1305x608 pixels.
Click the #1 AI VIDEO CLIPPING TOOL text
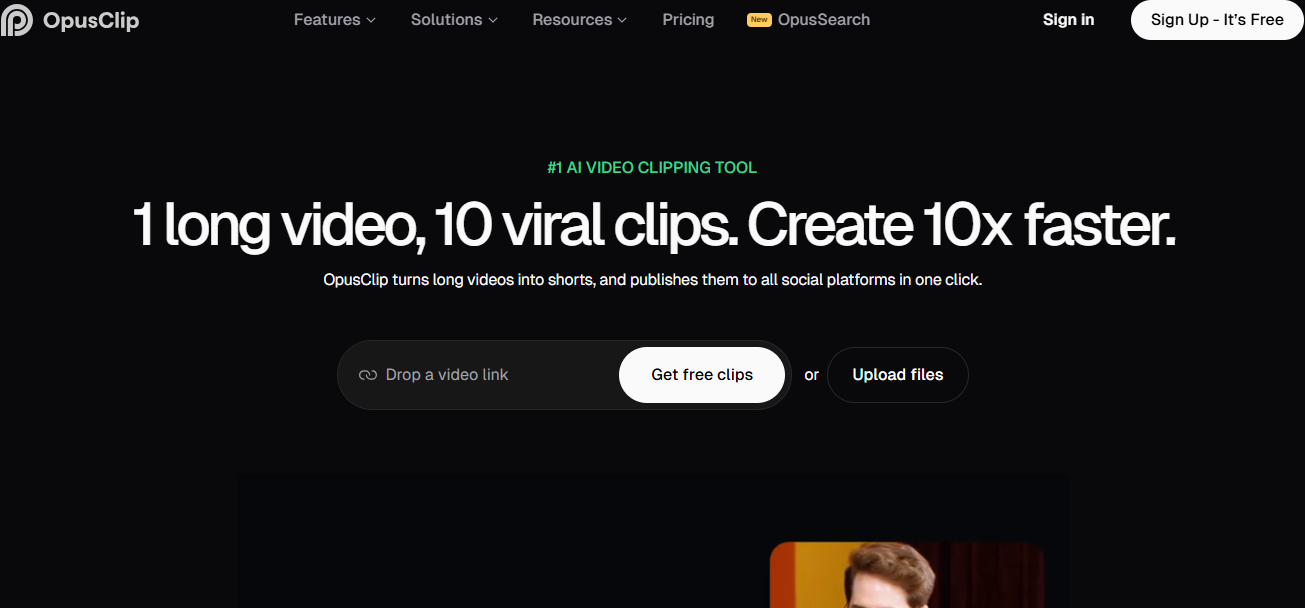tap(652, 168)
